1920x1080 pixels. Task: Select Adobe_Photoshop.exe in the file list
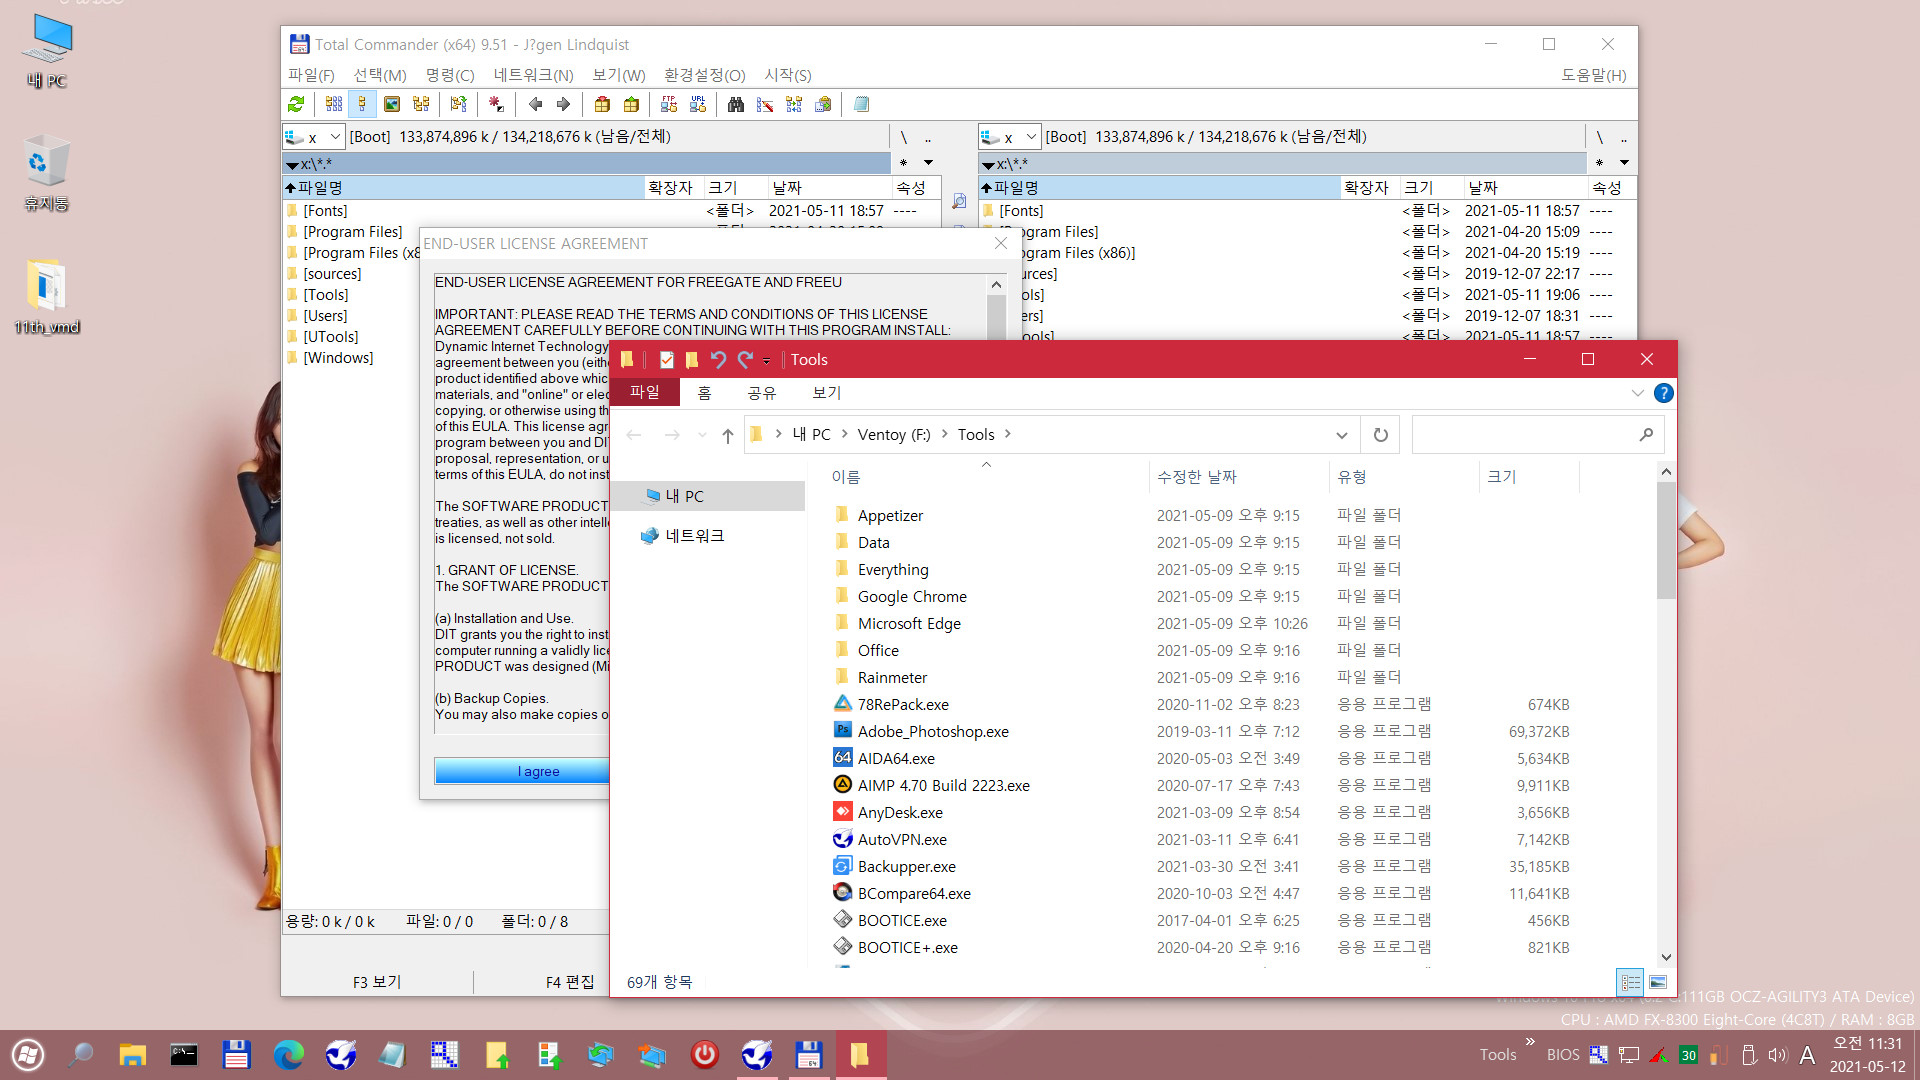pyautogui.click(x=933, y=731)
